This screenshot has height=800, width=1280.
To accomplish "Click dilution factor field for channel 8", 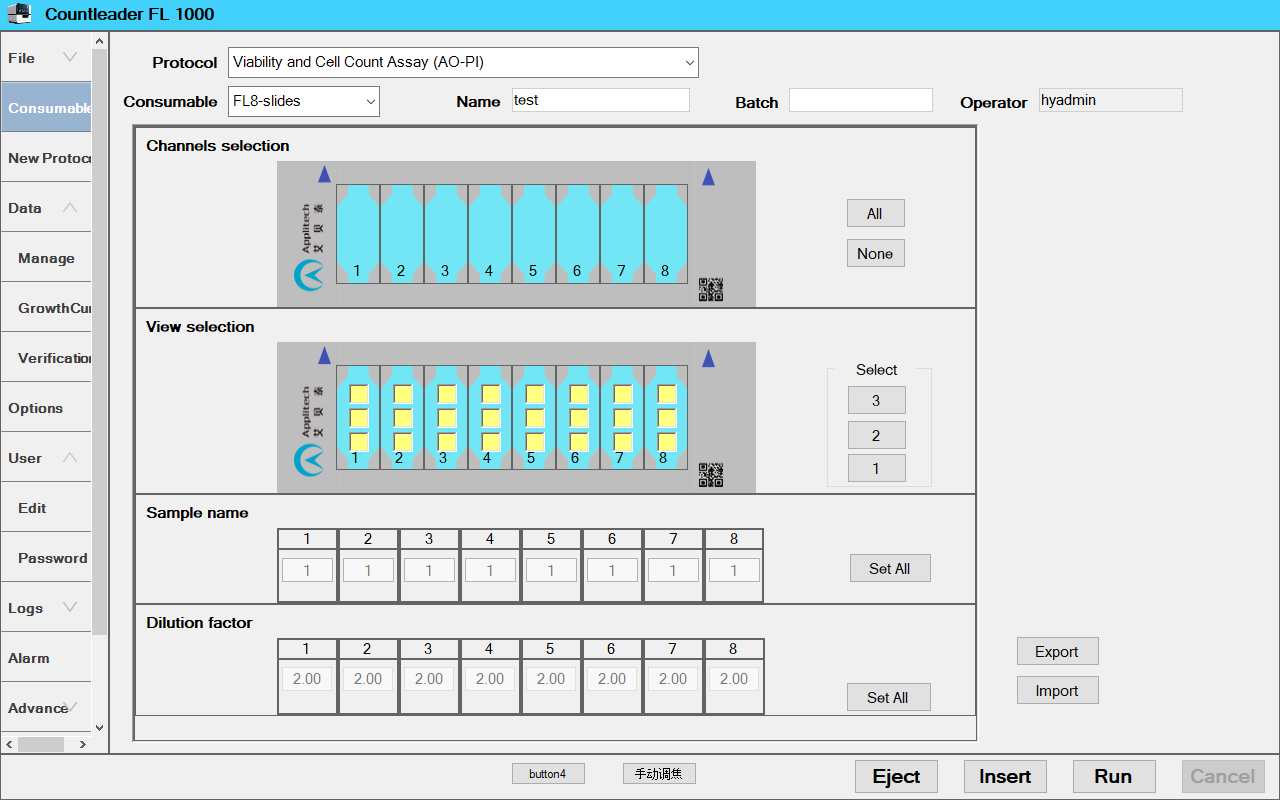I will pos(734,679).
